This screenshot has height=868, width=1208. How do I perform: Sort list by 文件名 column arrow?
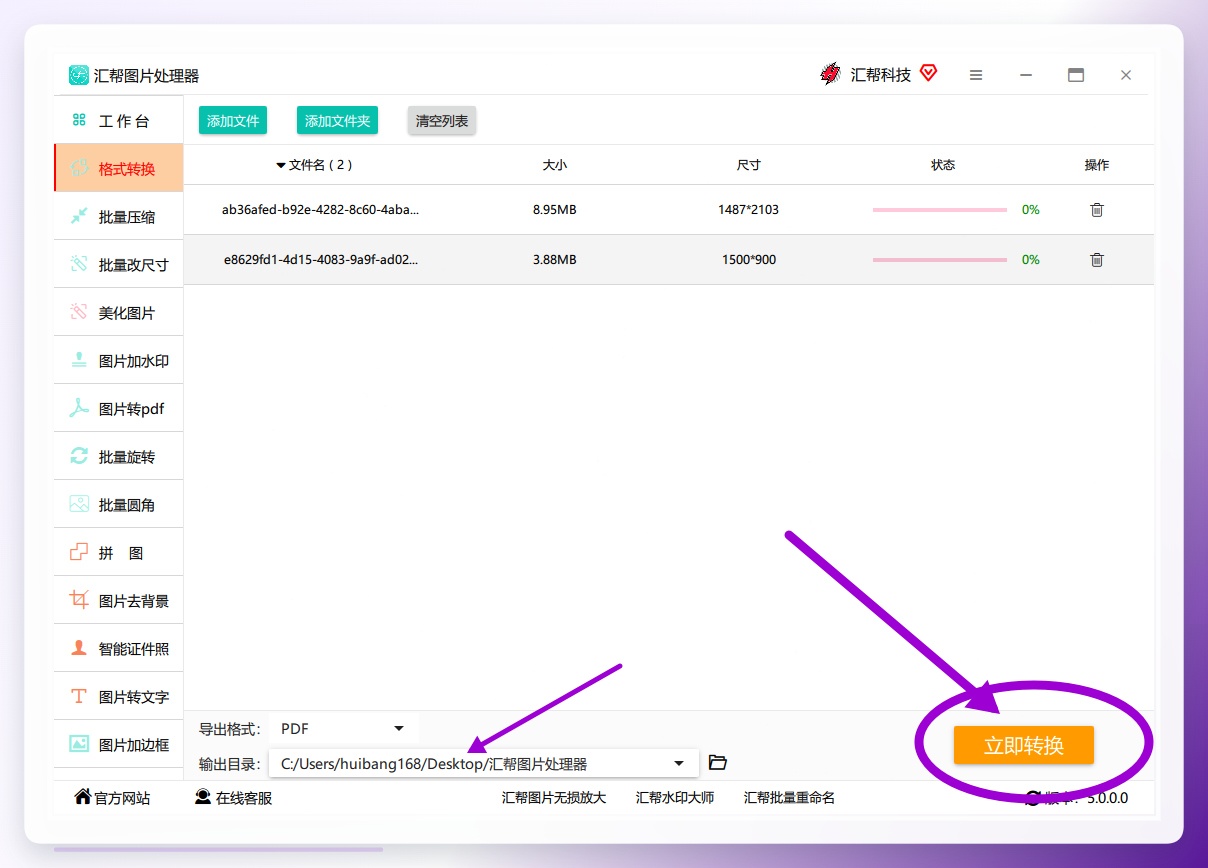click(x=281, y=165)
